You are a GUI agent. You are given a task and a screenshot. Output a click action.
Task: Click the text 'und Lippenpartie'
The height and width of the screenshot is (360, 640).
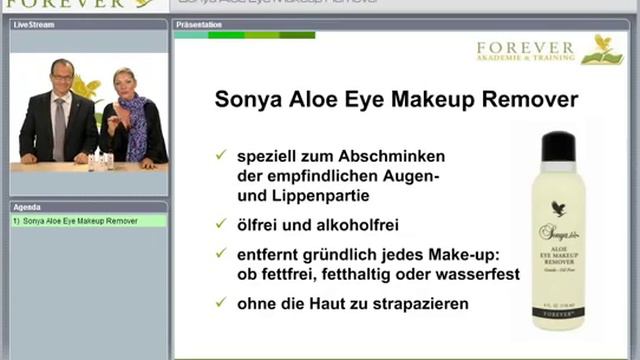point(303,196)
